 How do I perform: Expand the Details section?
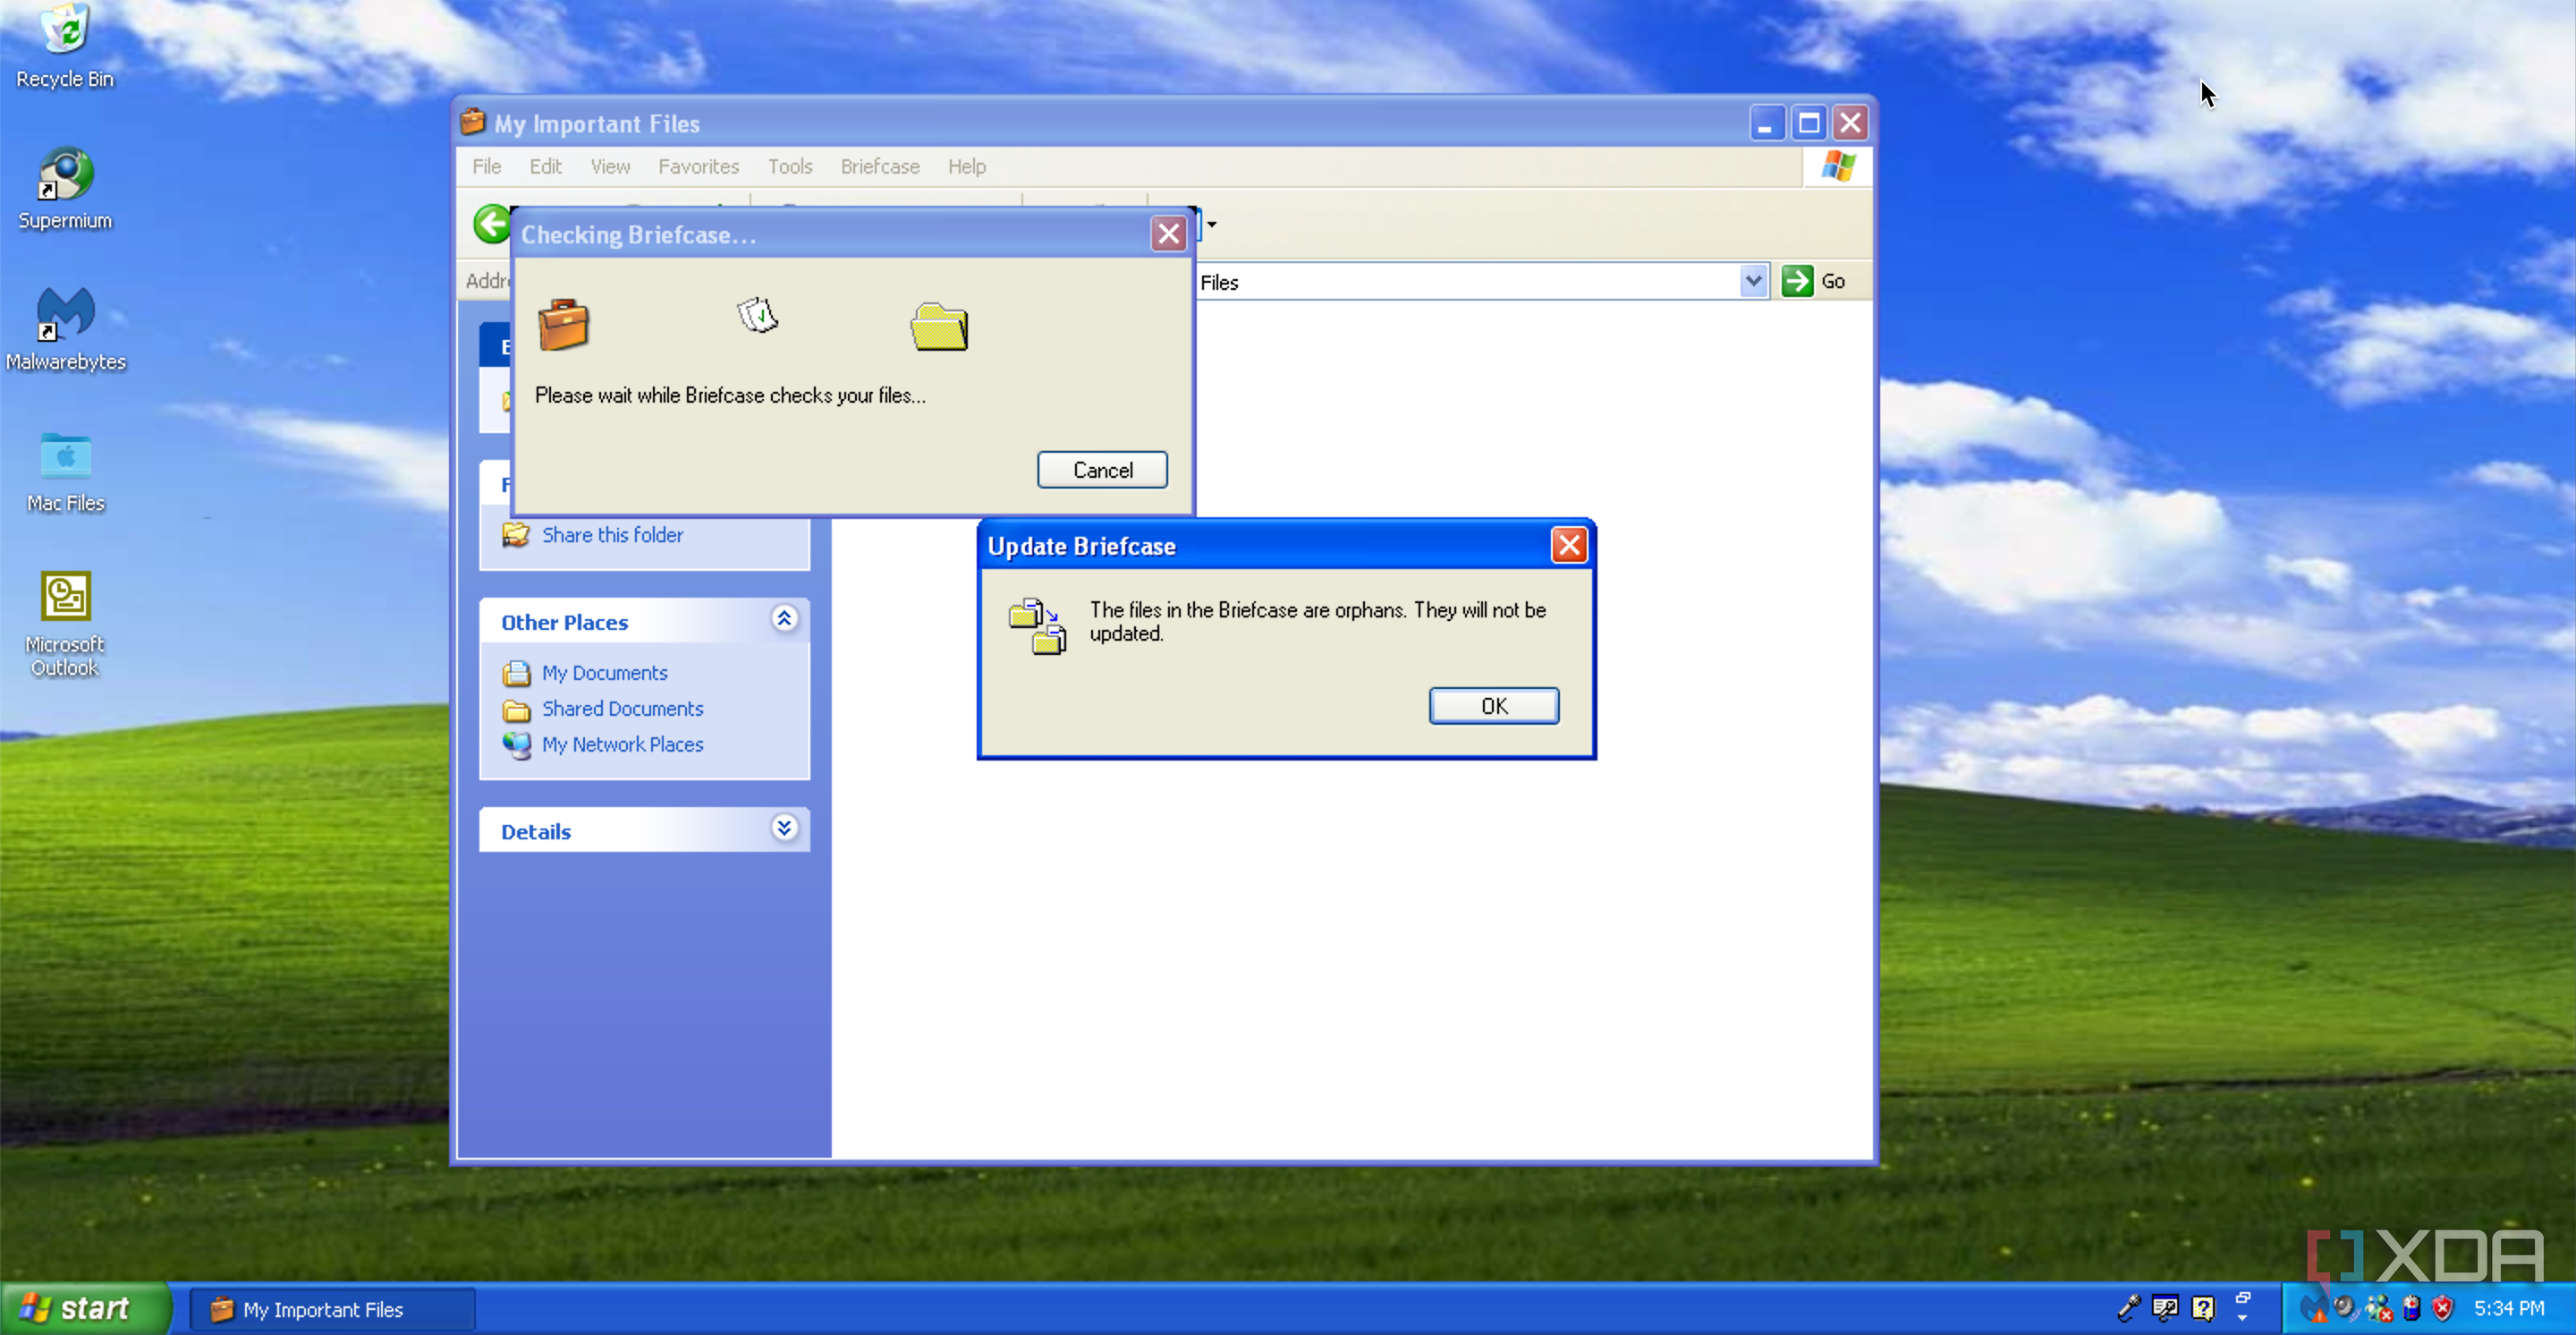[x=784, y=829]
